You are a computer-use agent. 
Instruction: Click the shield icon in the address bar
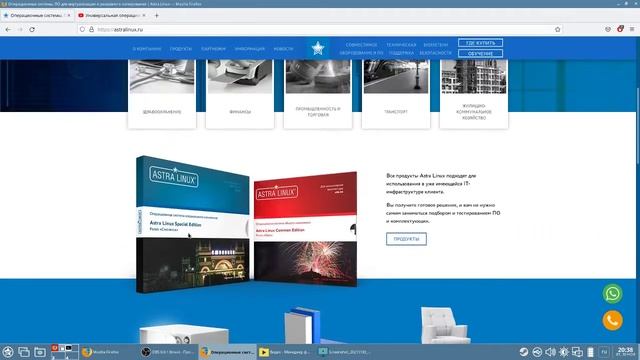[x=82, y=29]
